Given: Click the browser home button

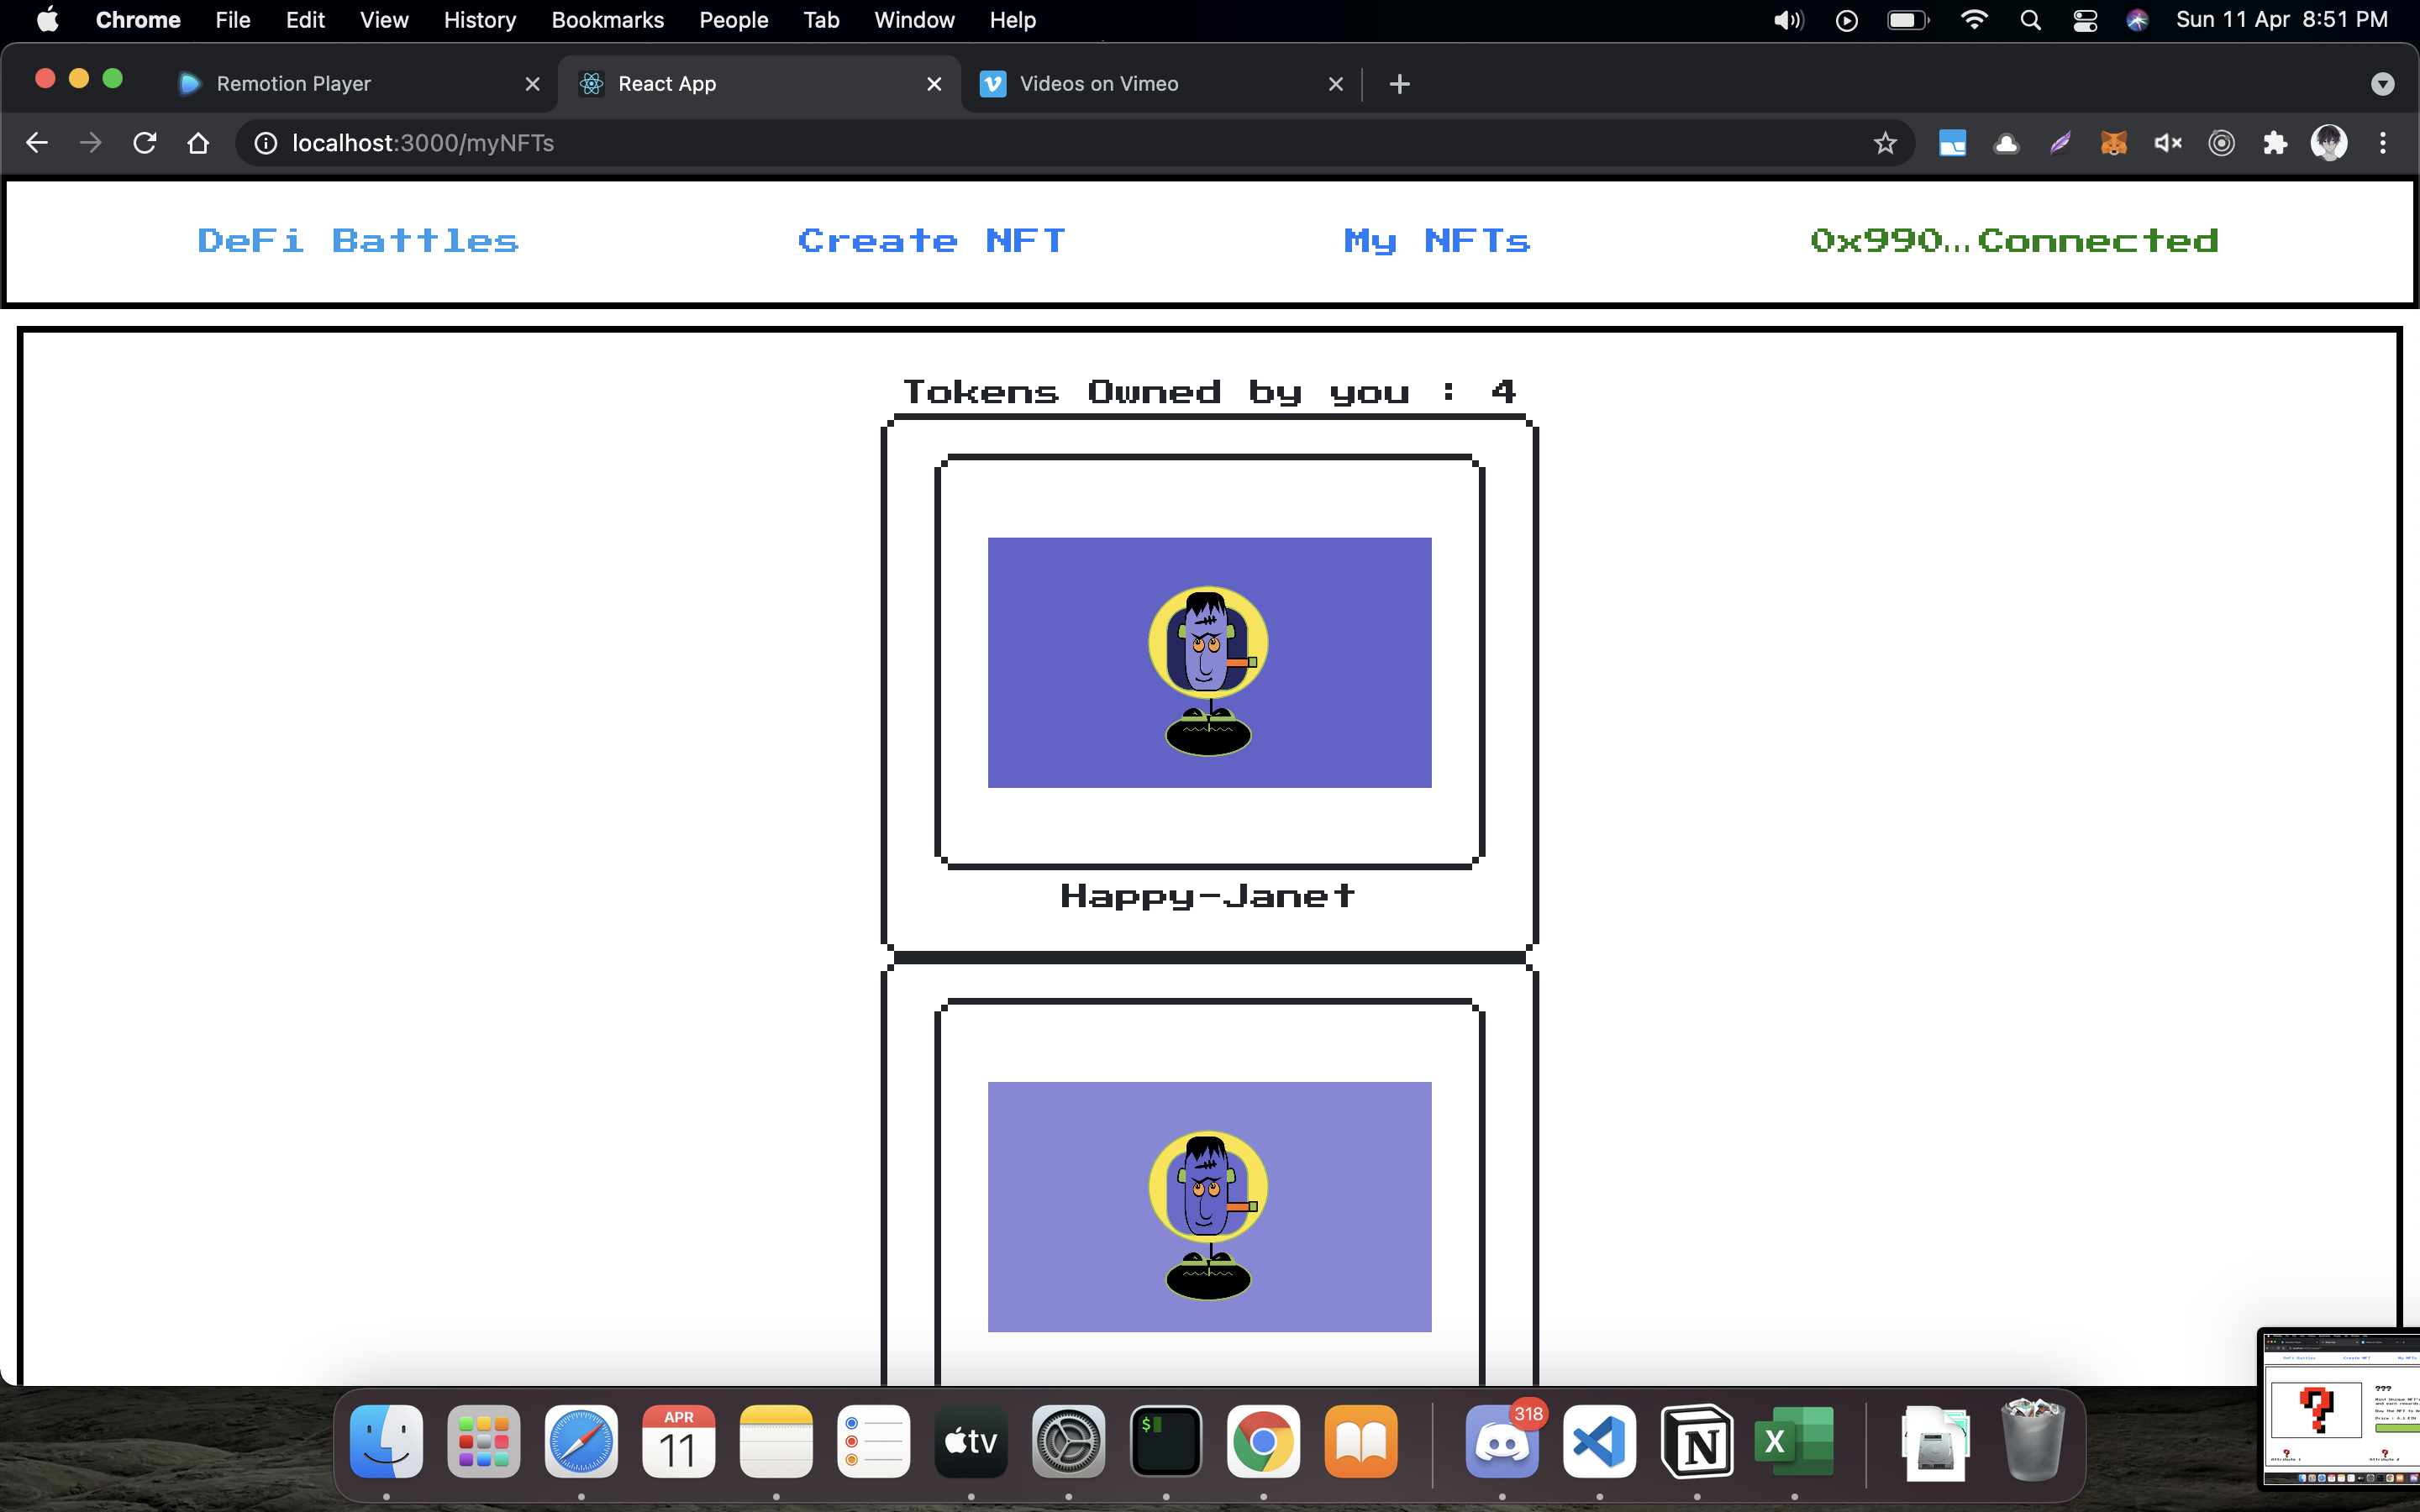Looking at the screenshot, I should 198,143.
